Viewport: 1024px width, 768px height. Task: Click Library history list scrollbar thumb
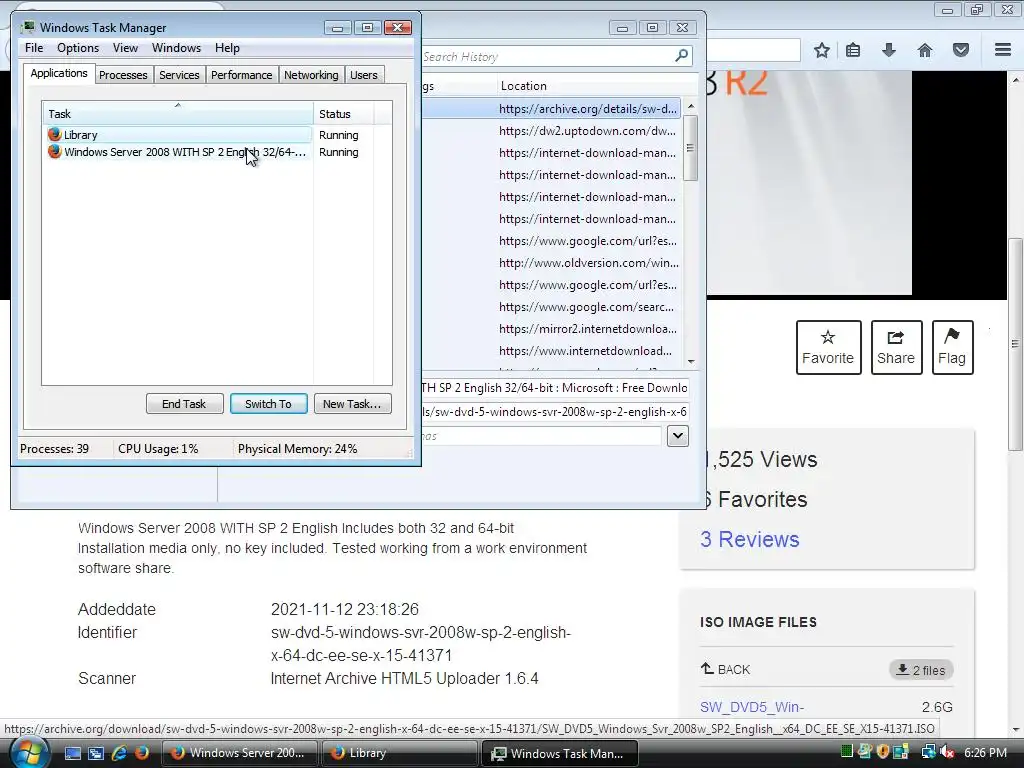click(x=690, y=148)
